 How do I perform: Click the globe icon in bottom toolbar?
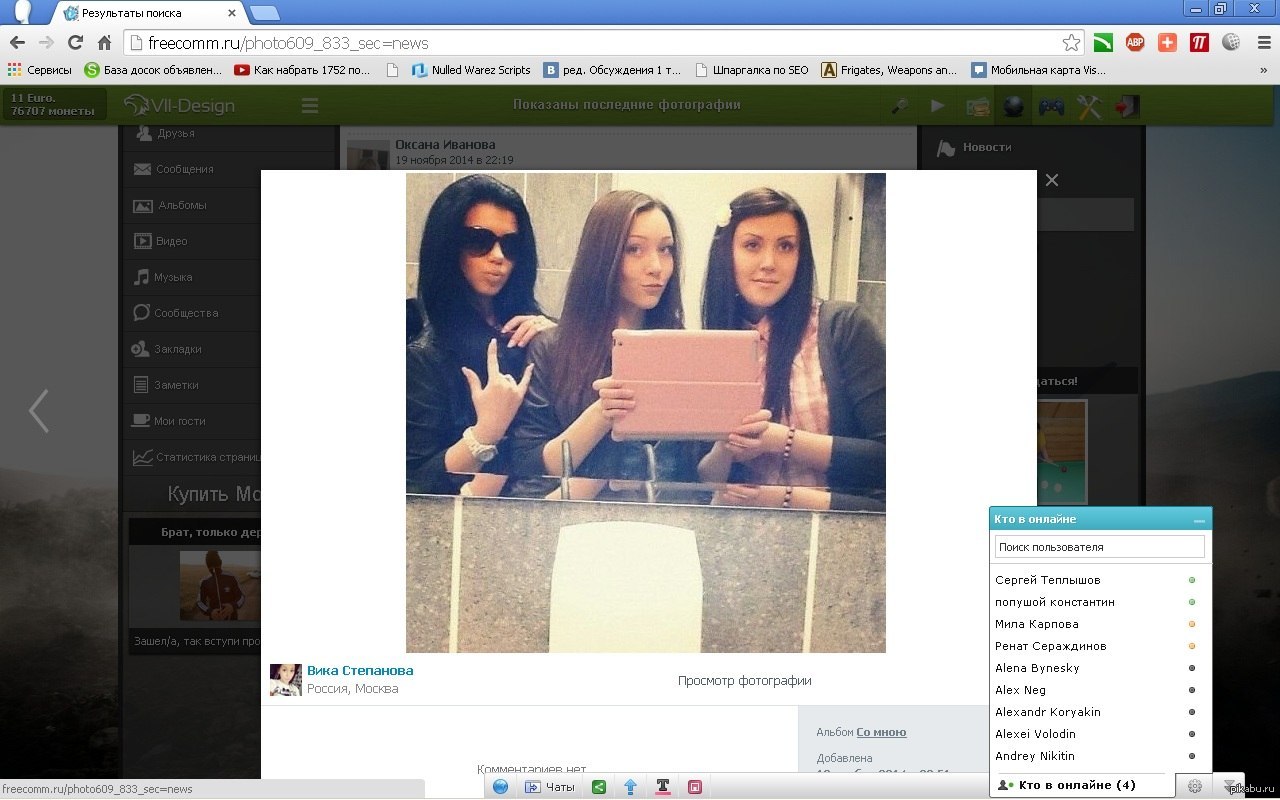[500, 787]
